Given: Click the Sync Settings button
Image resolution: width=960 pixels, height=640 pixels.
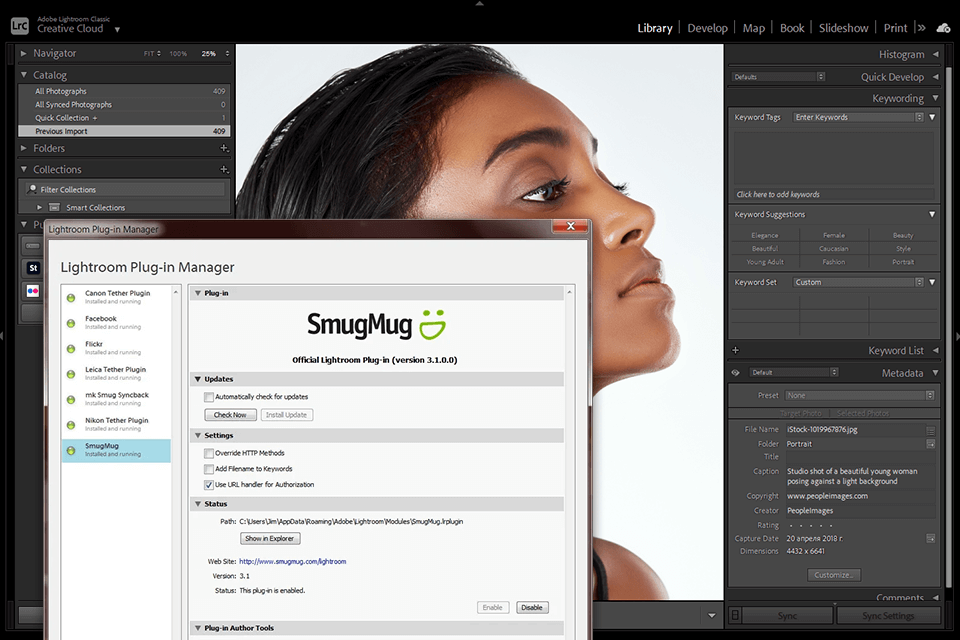Looking at the screenshot, I should tap(888, 616).
